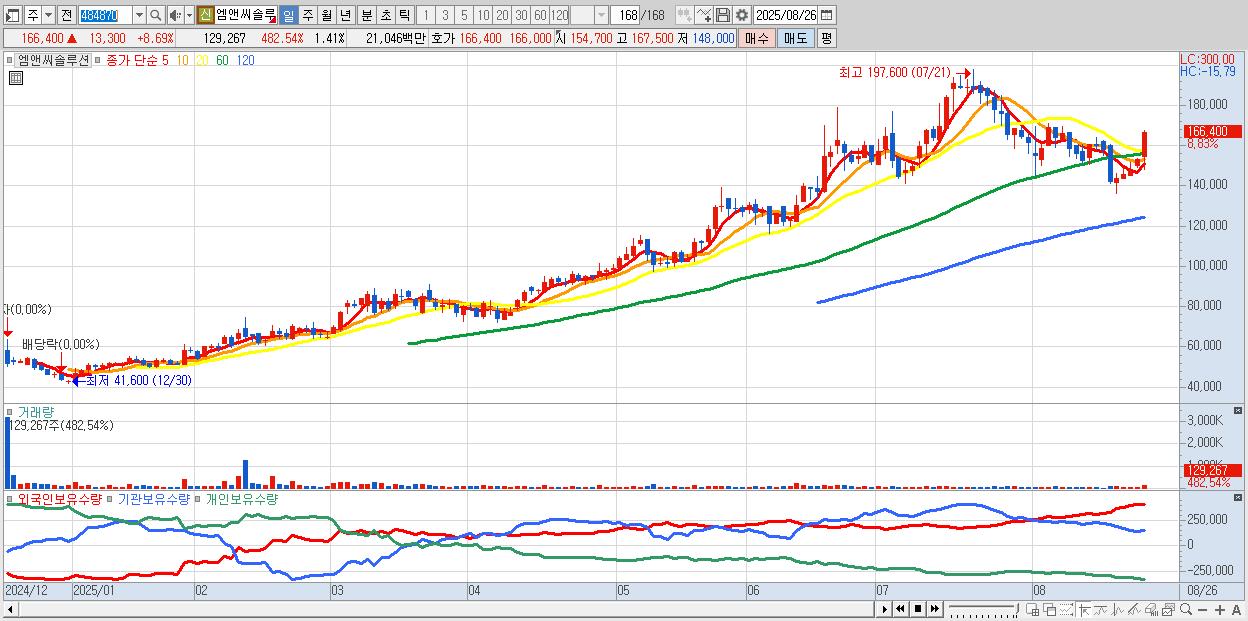The height and width of the screenshot is (621, 1248).
Task: Click the dotted range selection icon
Action: click(1066, 610)
